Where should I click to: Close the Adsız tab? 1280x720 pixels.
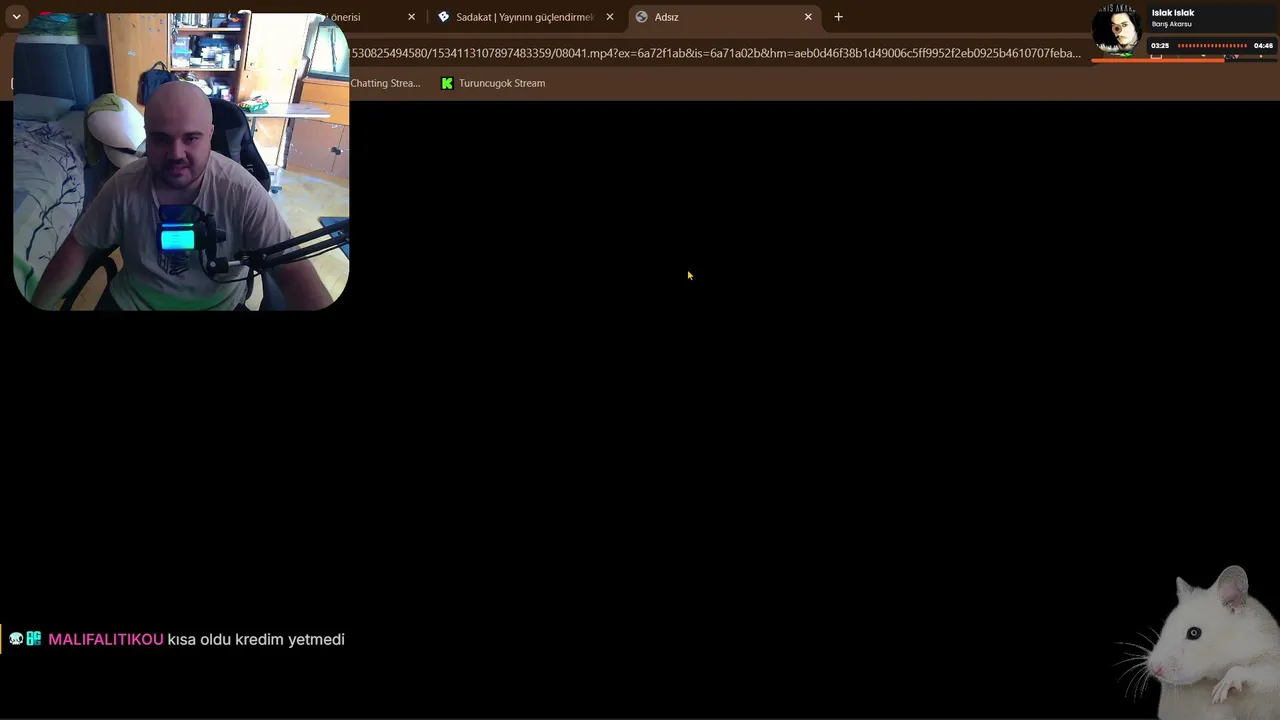click(x=808, y=17)
